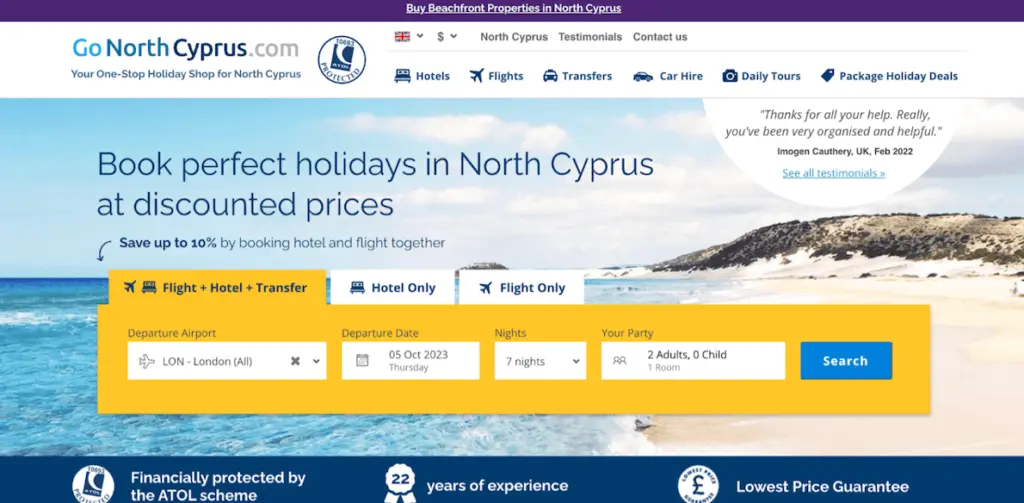
Task: Click the tag icon for Package Holiday Deals
Action: coord(827,76)
